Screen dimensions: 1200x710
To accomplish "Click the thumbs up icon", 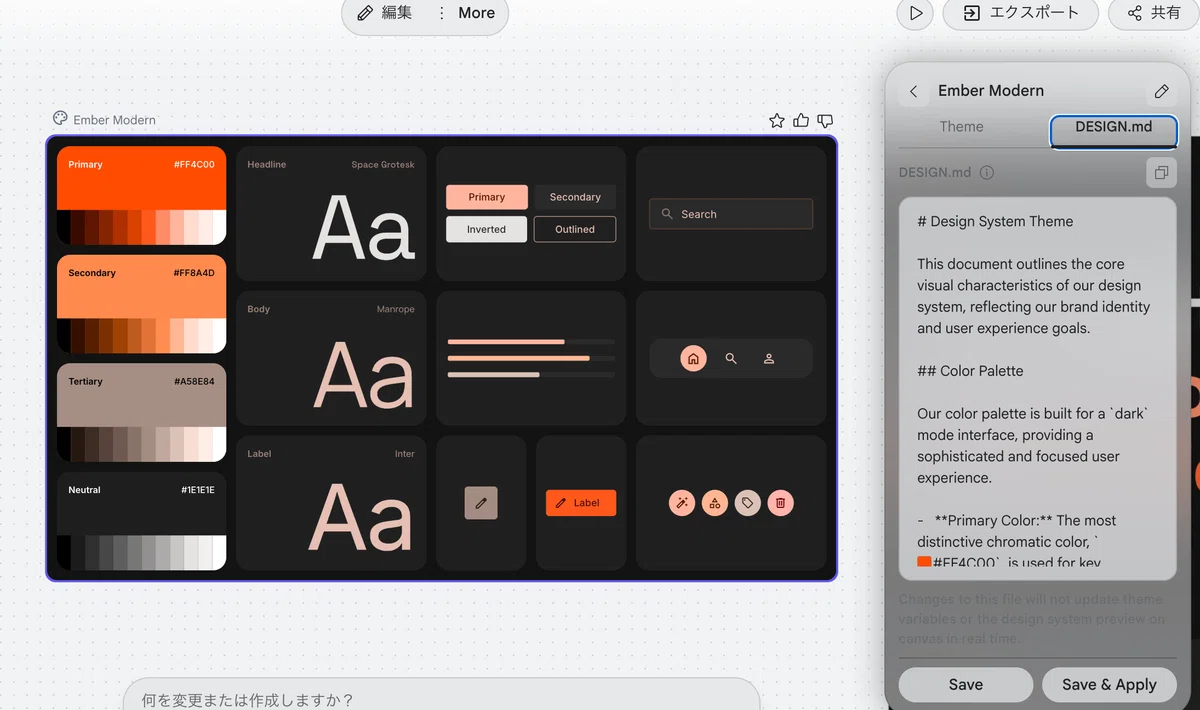I will 801,120.
